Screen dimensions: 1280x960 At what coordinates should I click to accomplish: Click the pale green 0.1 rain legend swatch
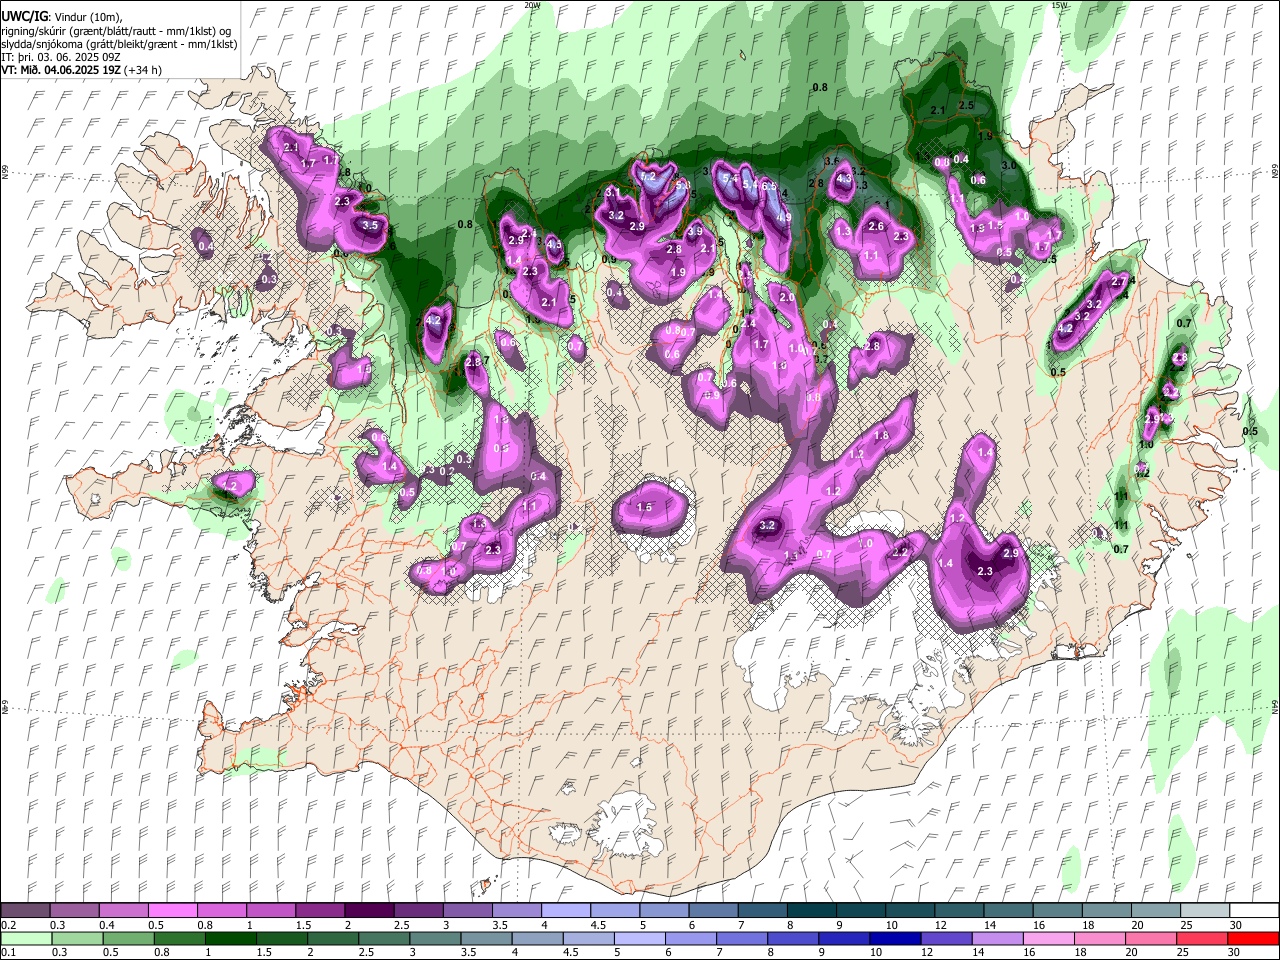tap(26, 938)
